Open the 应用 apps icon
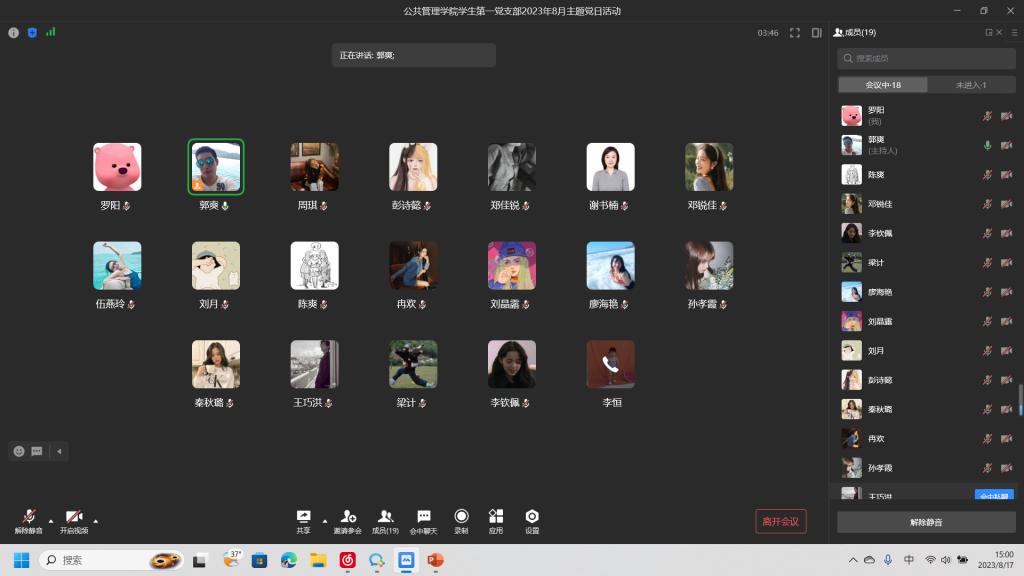This screenshot has width=1024, height=576. click(x=496, y=516)
